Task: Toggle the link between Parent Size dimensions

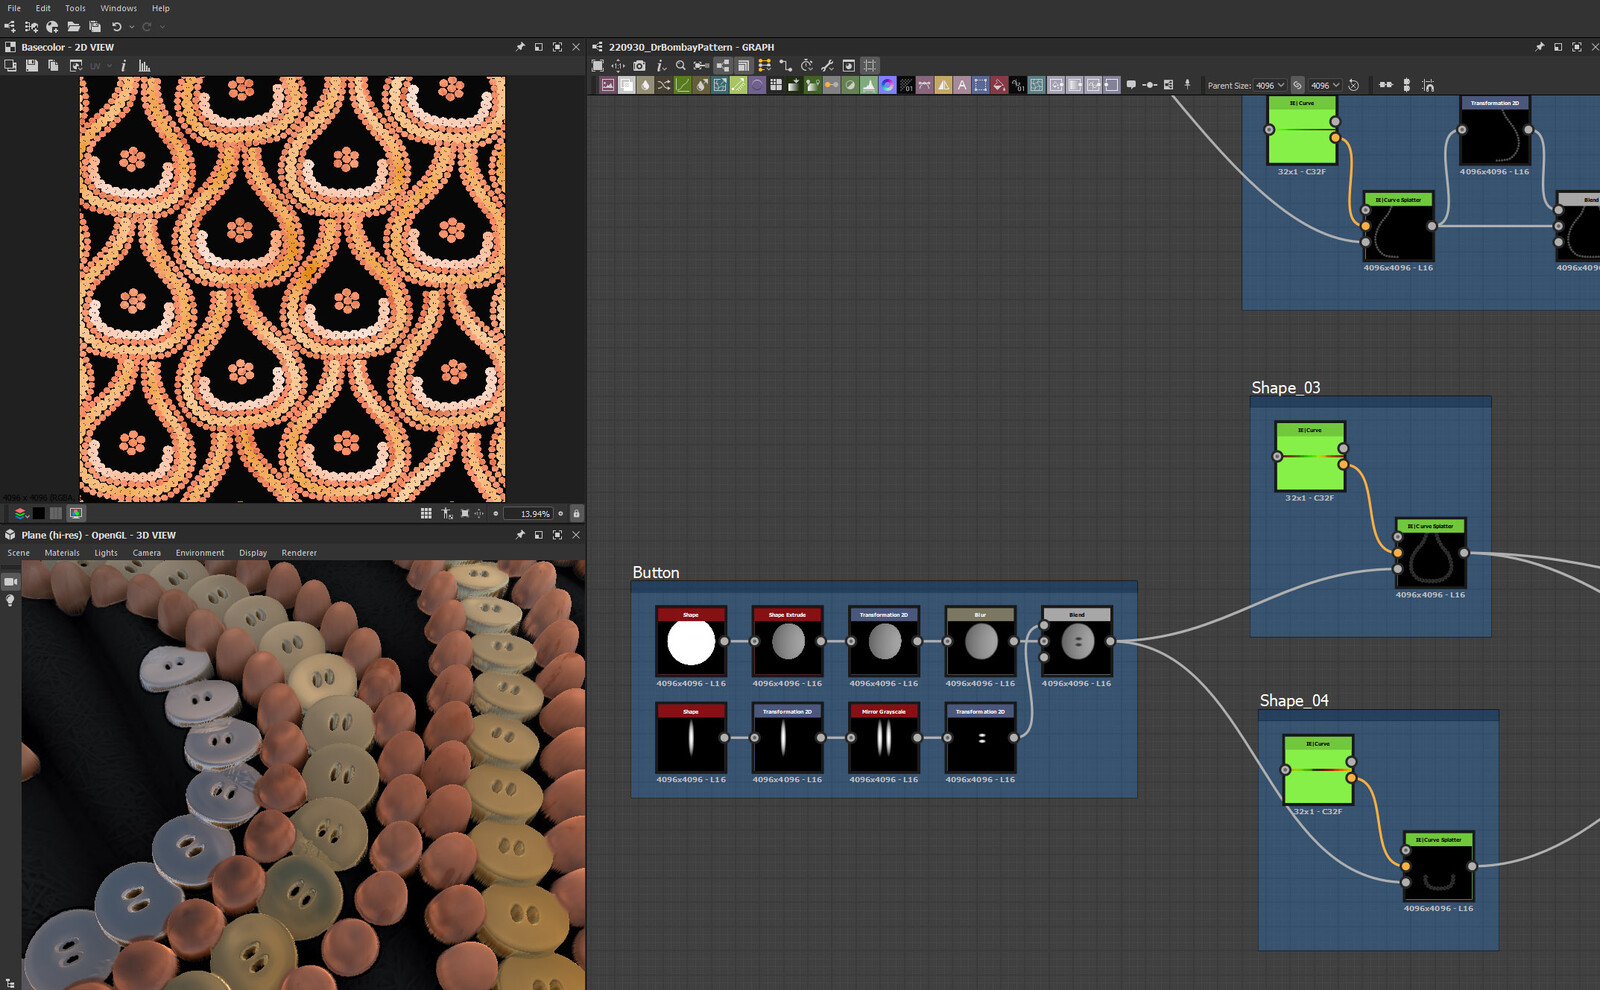Action: click(1299, 85)
